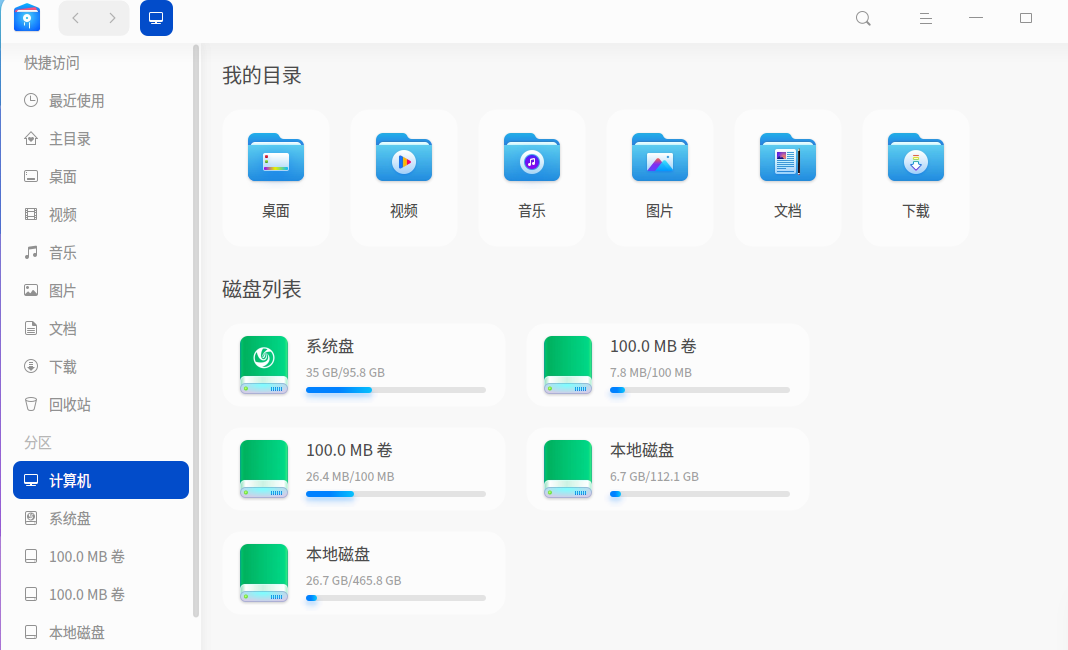This screenshot has width=1068, height=650.
Task: Select the 6.7 GB/112.1 GB 本地磁盘 drive icon
Action: [568, 469]
